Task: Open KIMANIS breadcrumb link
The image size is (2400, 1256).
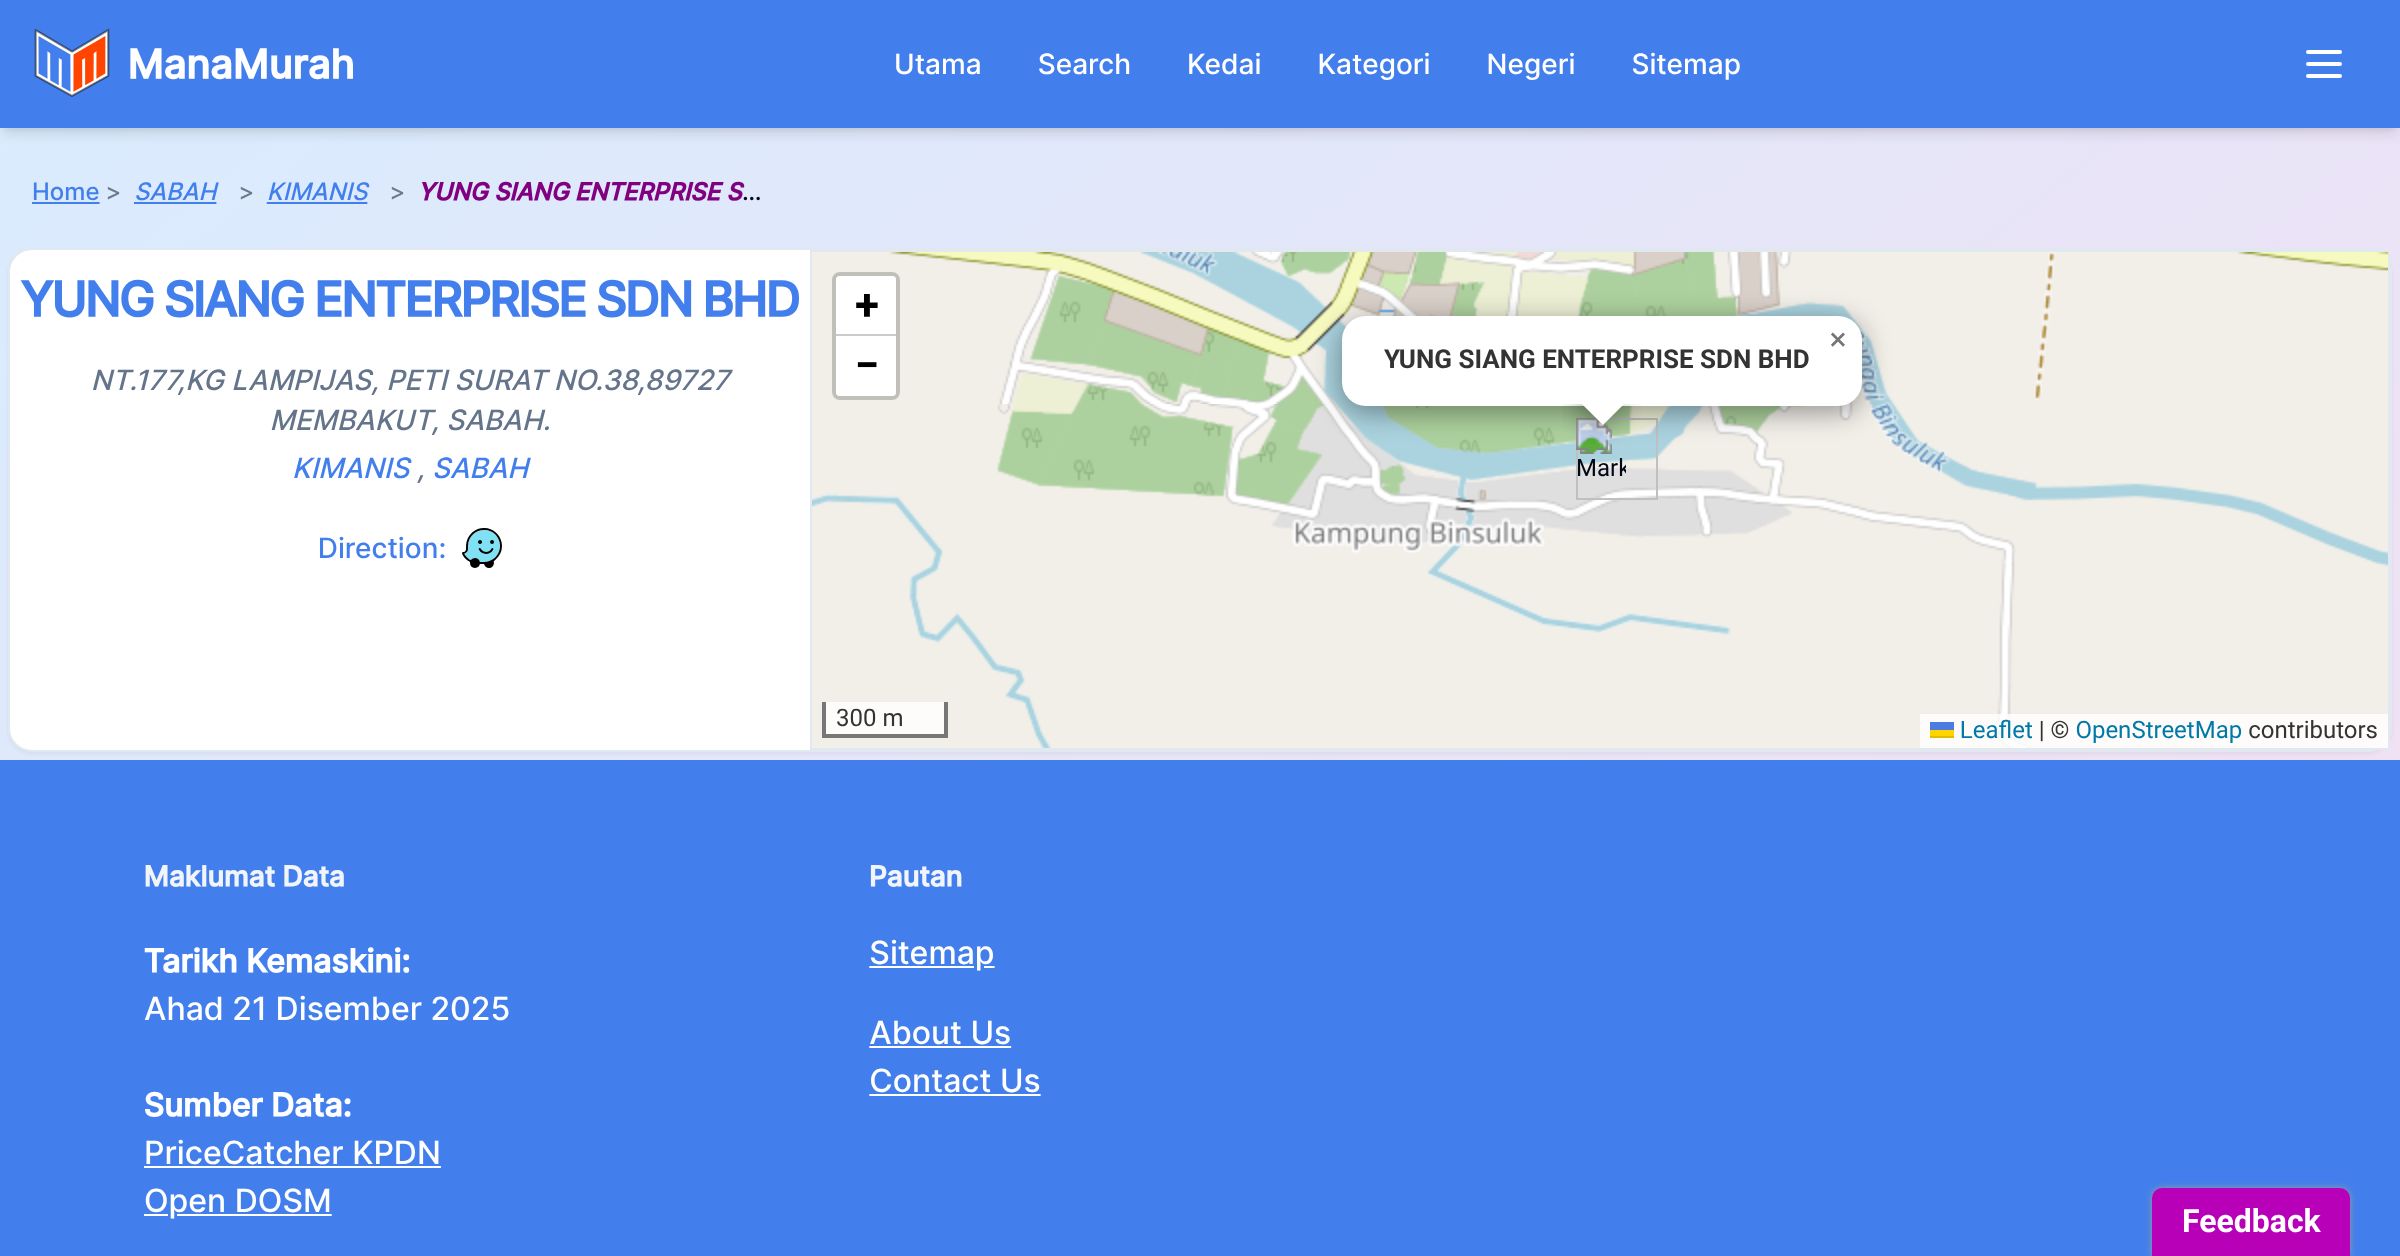Action: coord(318,191)
